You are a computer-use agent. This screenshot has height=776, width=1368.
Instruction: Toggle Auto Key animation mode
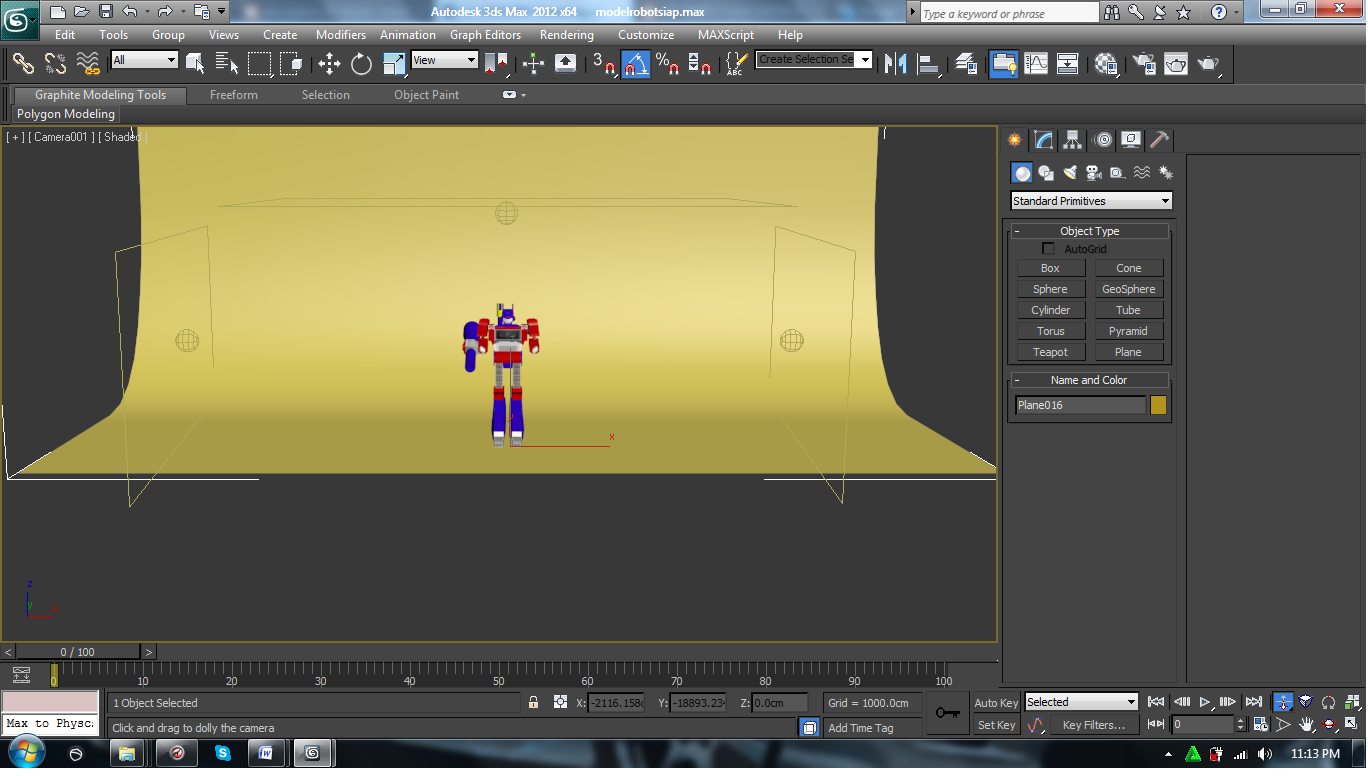[x=996, y=703]
